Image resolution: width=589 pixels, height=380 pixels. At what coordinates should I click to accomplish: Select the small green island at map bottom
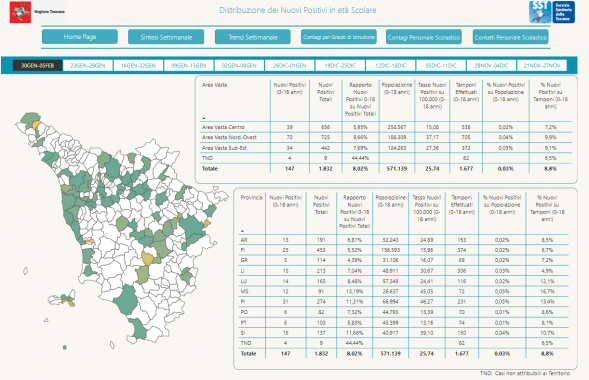pyautogui.click(x=65, y=347)
